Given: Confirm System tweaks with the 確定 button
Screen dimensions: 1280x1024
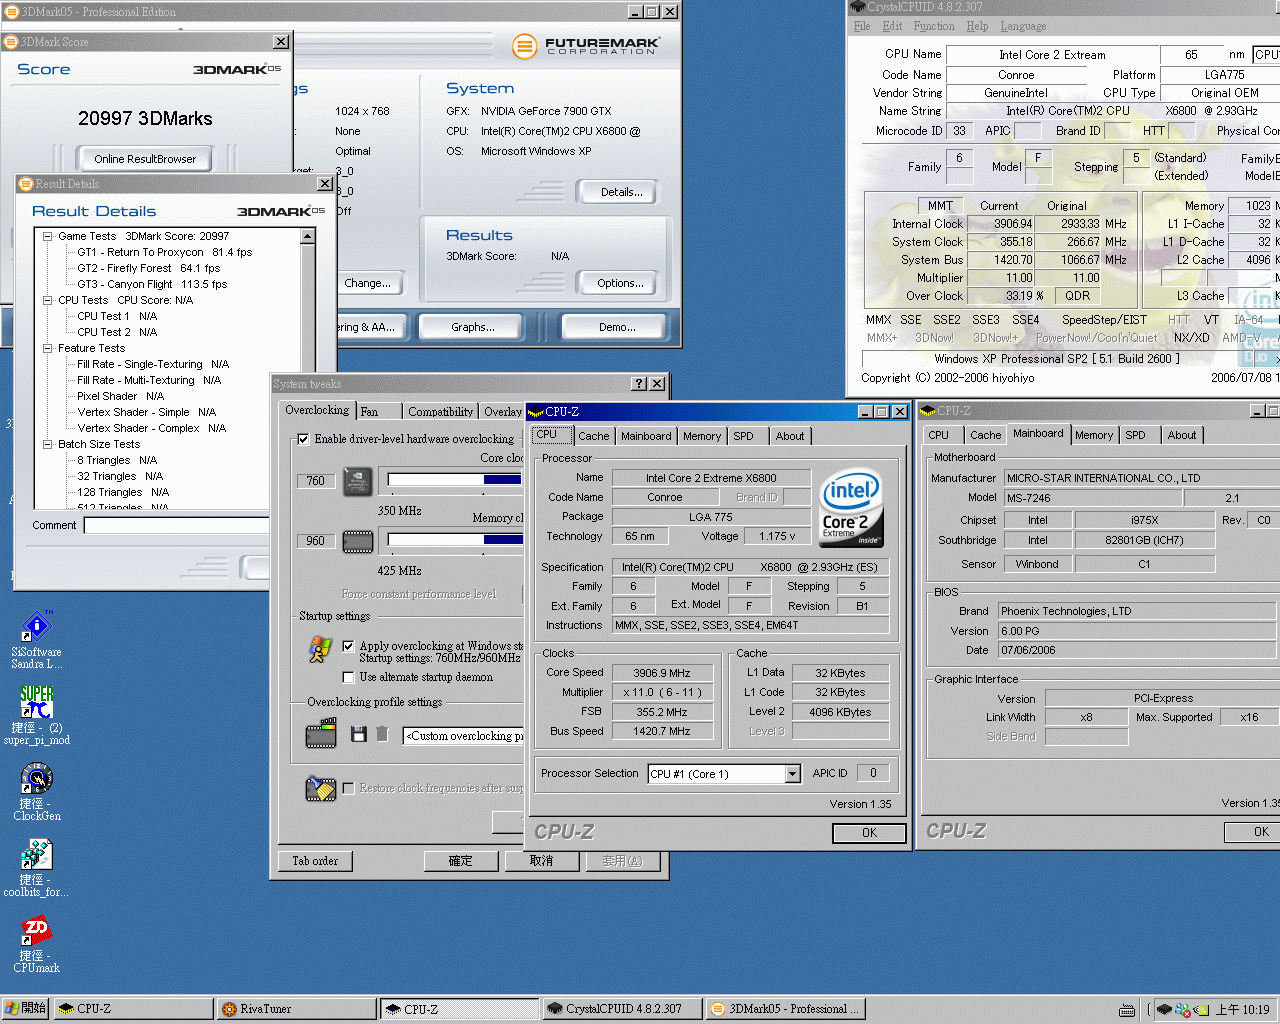Looking at the screenshot, I should click(461, 861).
